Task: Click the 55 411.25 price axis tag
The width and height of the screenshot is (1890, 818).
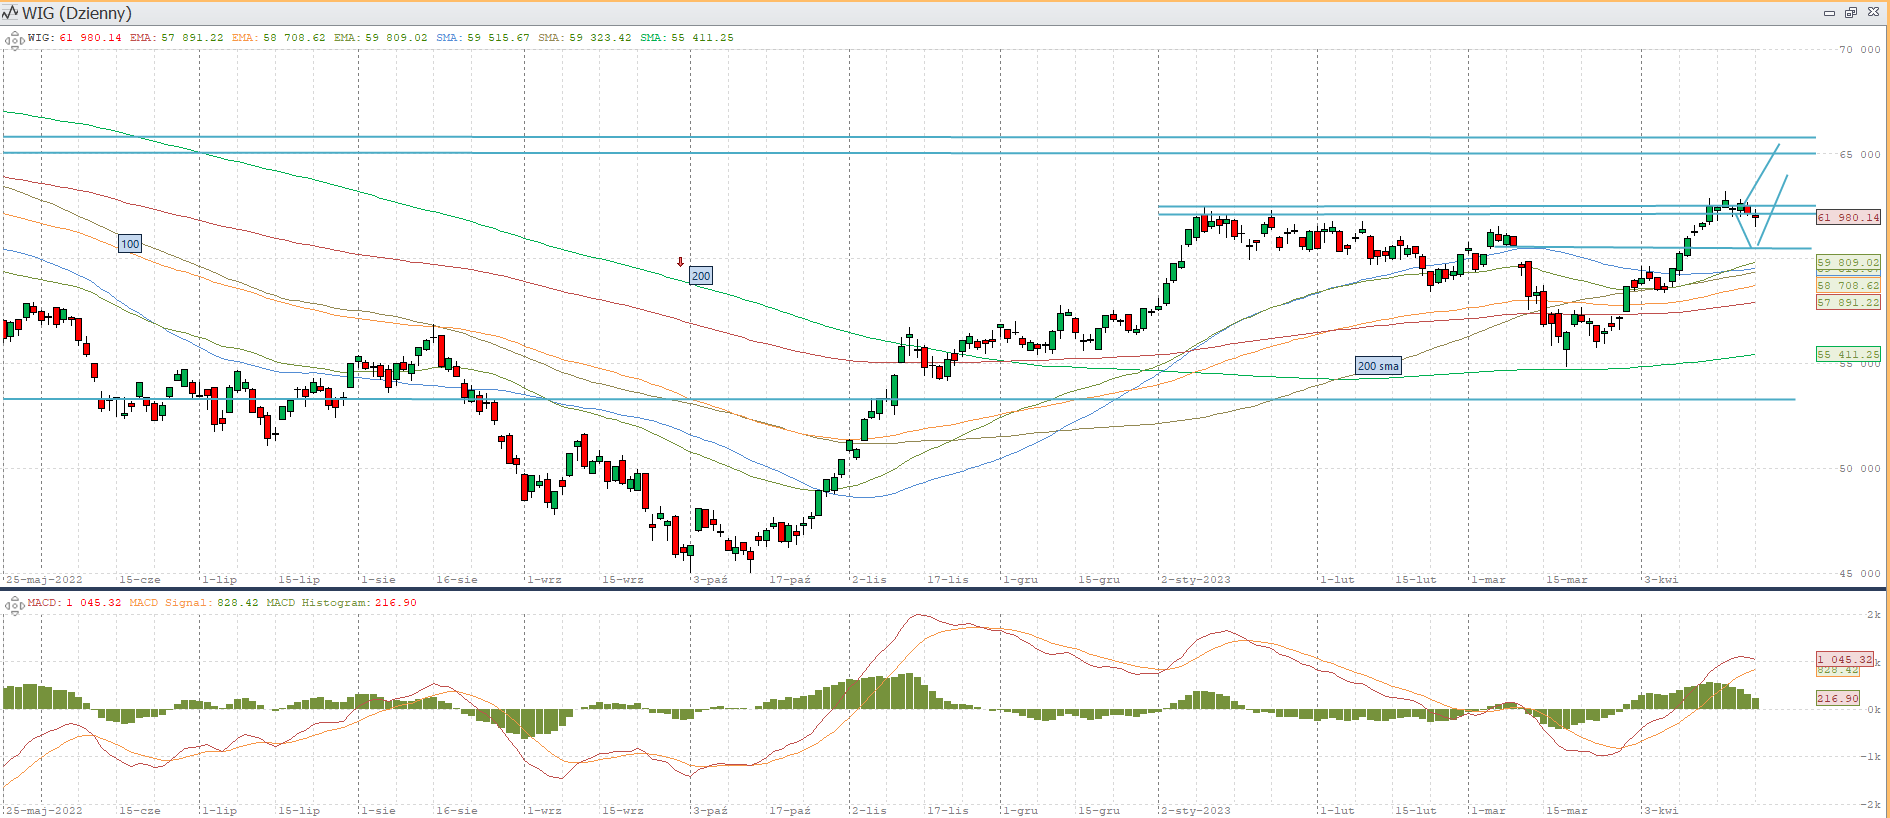Action: [x=1848, y=354]
